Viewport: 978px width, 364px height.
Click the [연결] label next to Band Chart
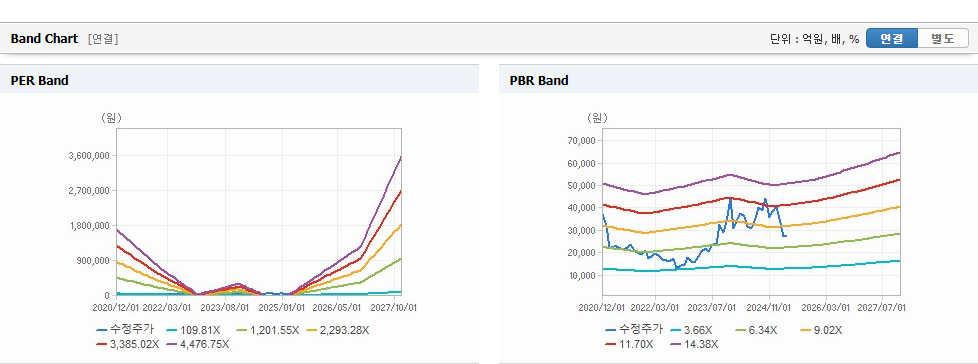[x=103, y=39]
